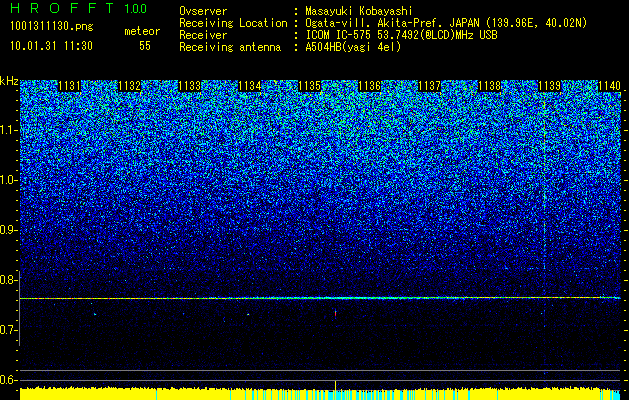Screen dimensions: 629x400
Task: Click the HROFFT 1.0.0 title text
Action: click(79, 8)
